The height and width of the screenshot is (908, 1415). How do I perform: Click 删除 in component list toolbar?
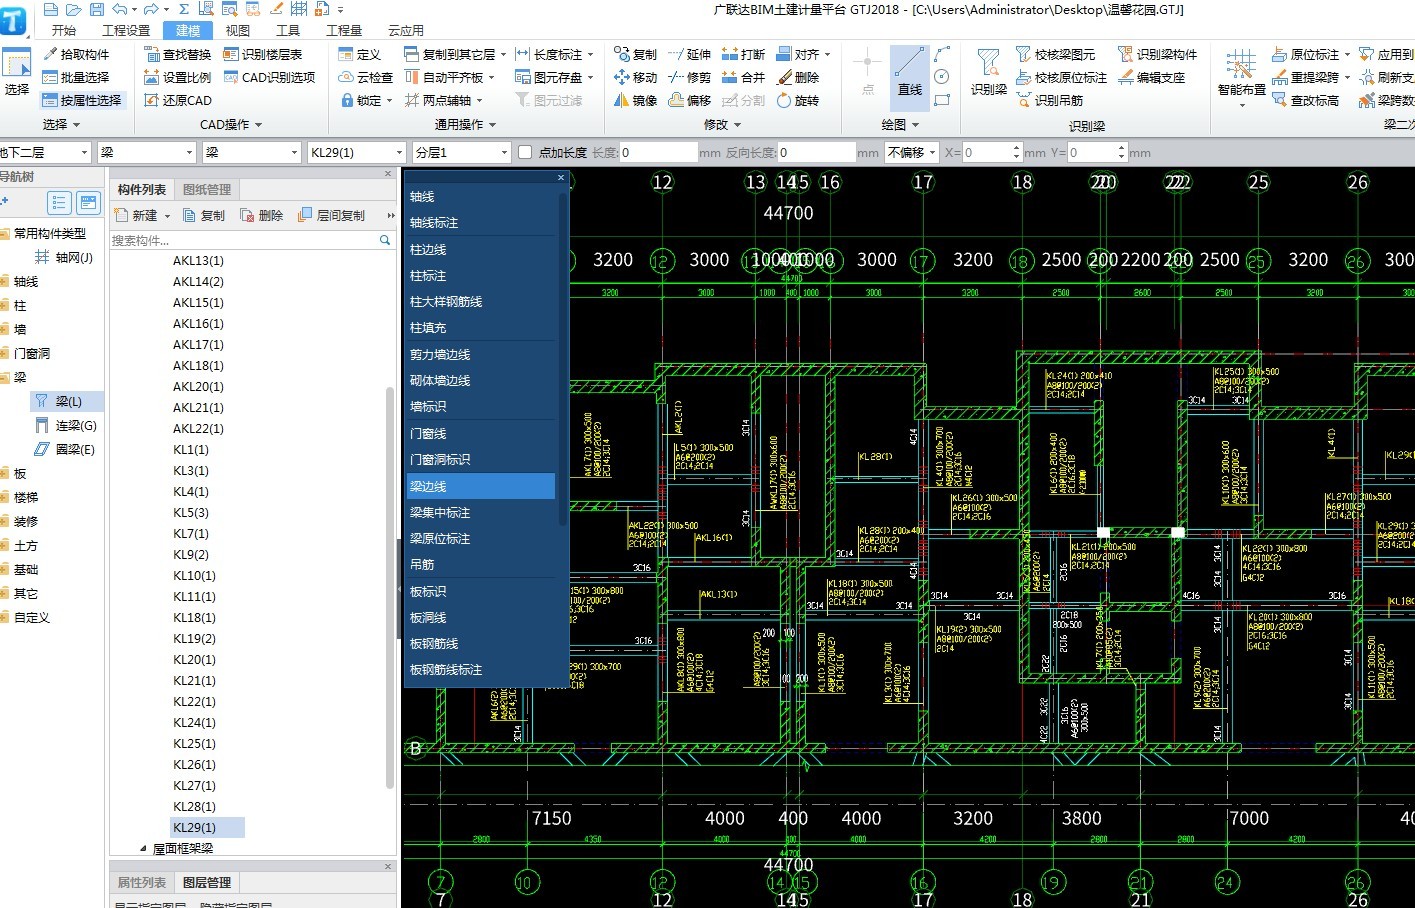coord(261,215)
